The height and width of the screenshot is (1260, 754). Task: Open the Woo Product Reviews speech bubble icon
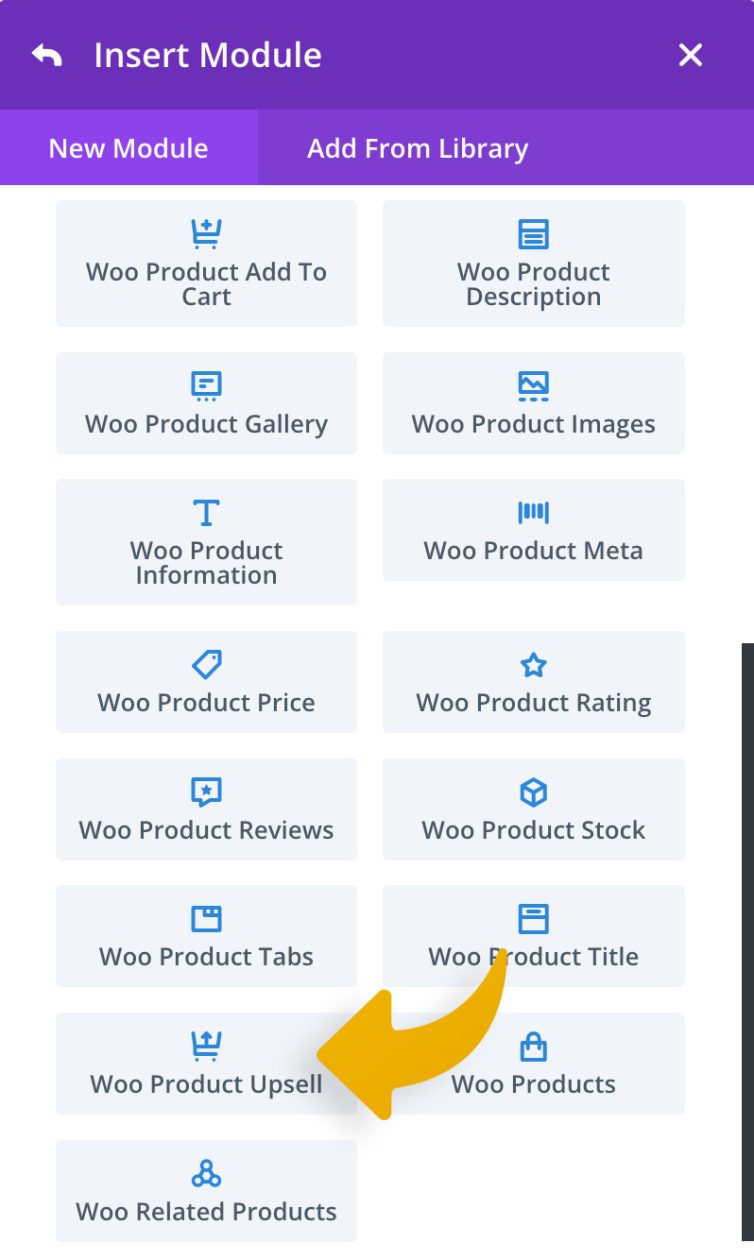pyautogui.click(x=207, y=791)
